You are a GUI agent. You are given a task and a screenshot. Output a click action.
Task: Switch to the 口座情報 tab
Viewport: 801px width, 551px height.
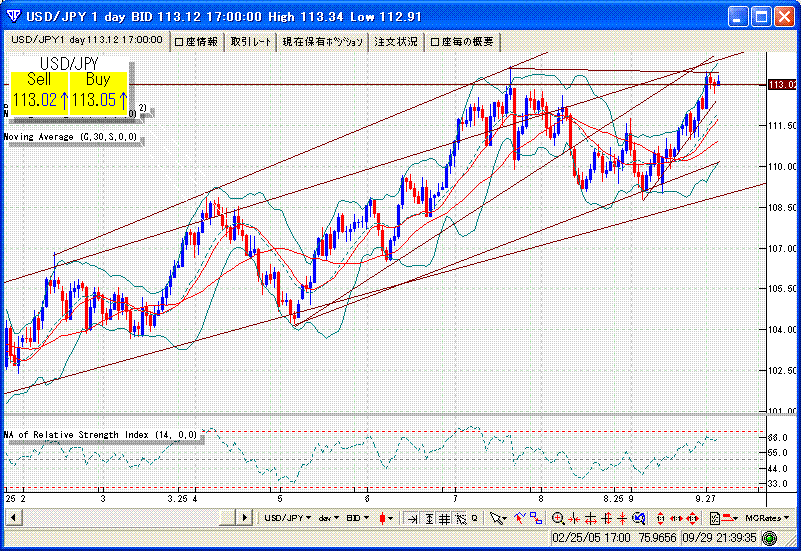click(x=196, y=41)
